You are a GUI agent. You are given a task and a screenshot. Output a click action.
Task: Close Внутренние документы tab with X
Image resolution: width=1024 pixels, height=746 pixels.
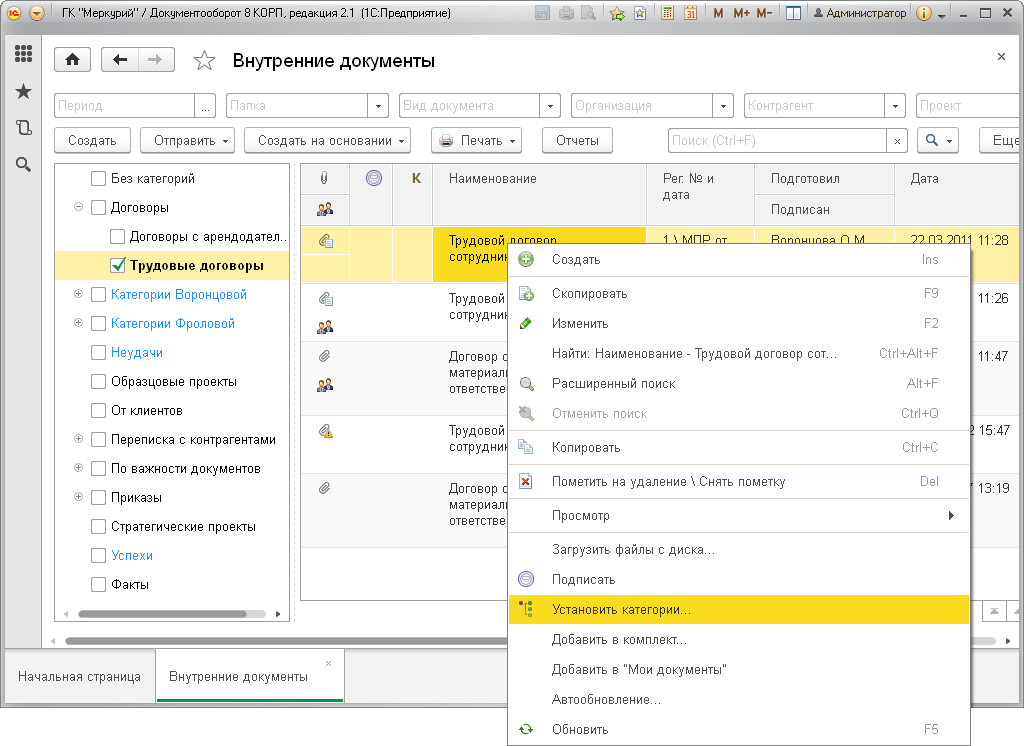tap(328, 664)
